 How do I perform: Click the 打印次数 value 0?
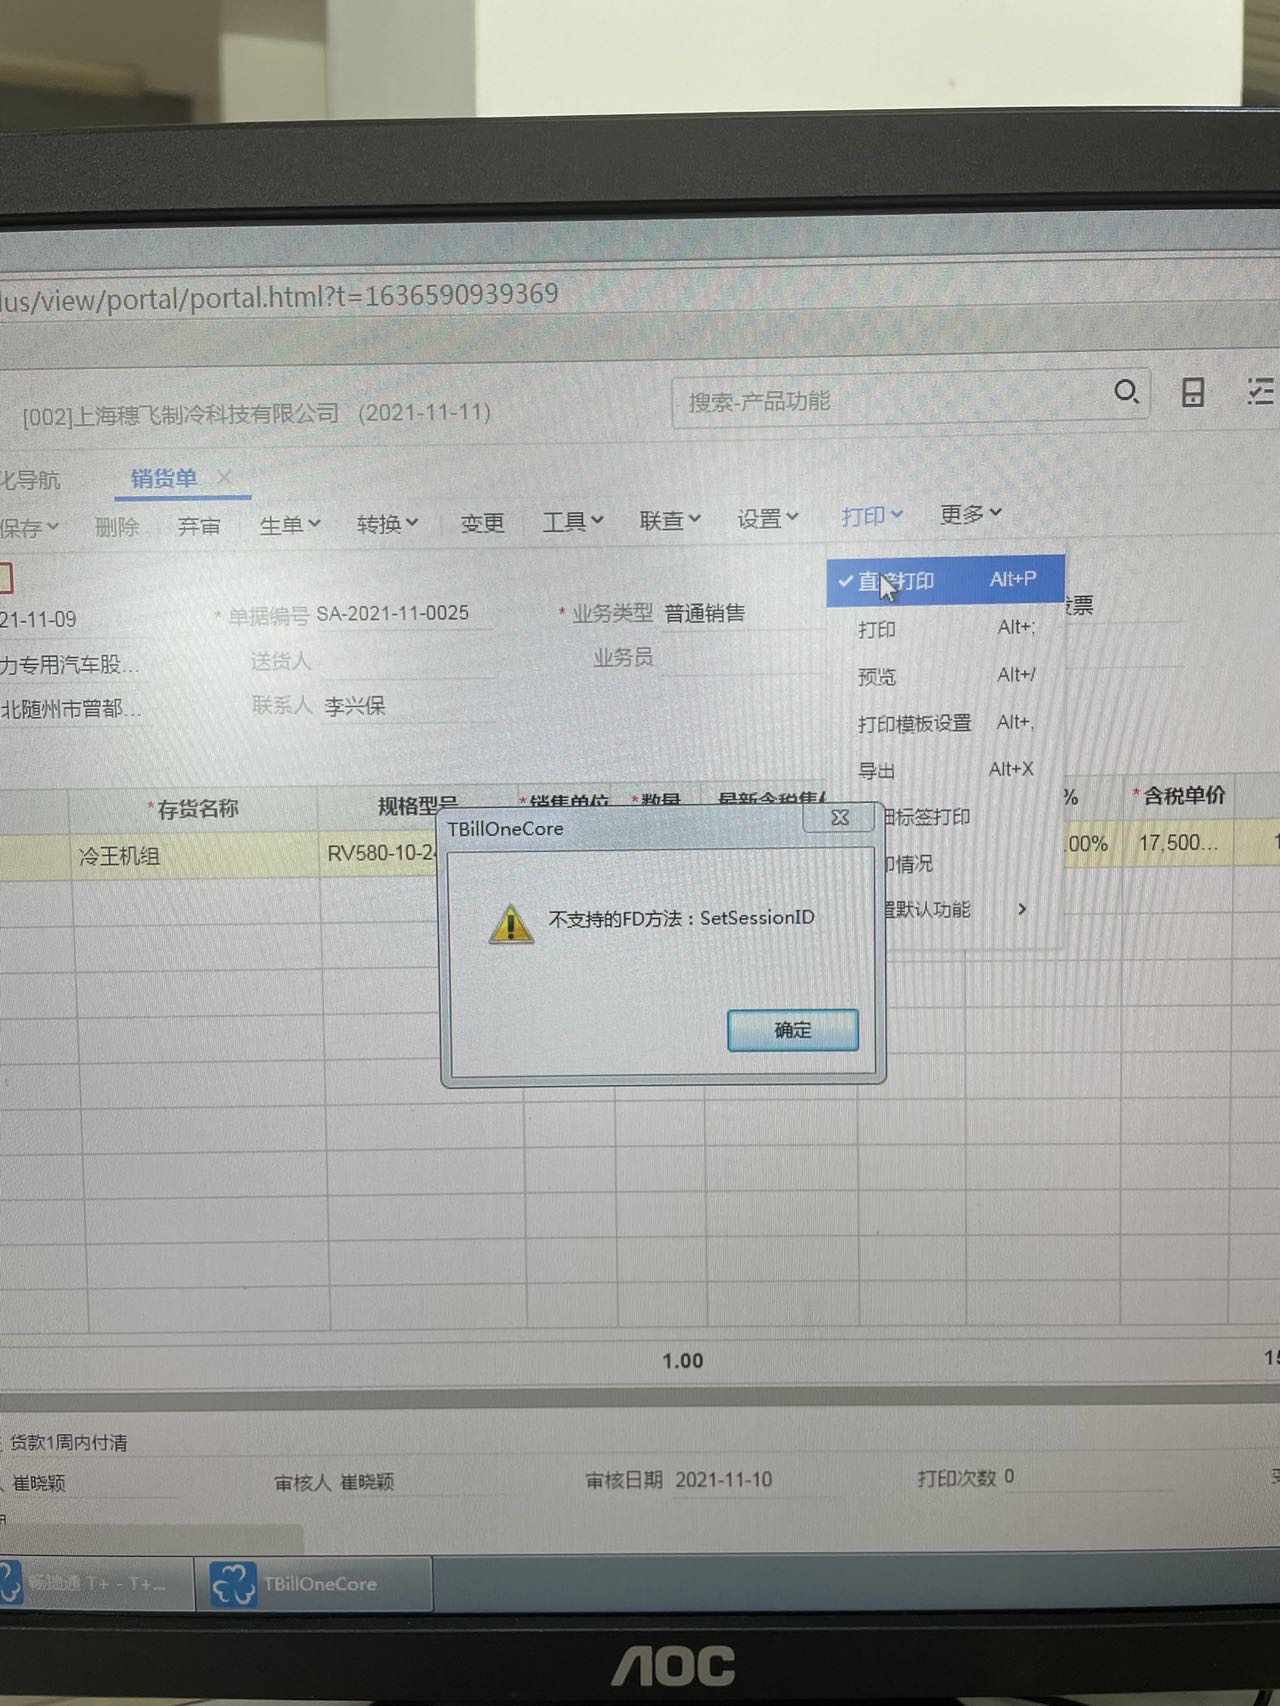tap(1009, 1477)
